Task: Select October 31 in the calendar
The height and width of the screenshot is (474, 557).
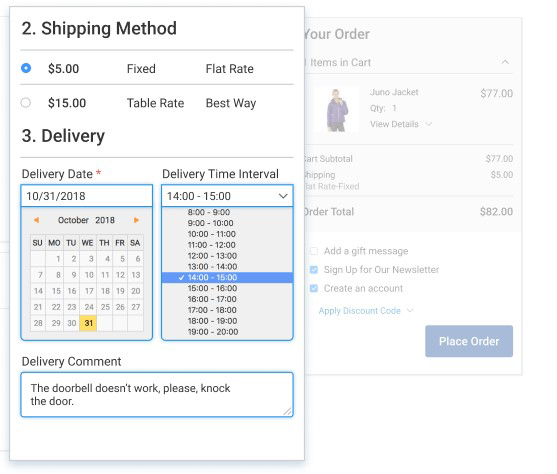Action: click(88, 323)
